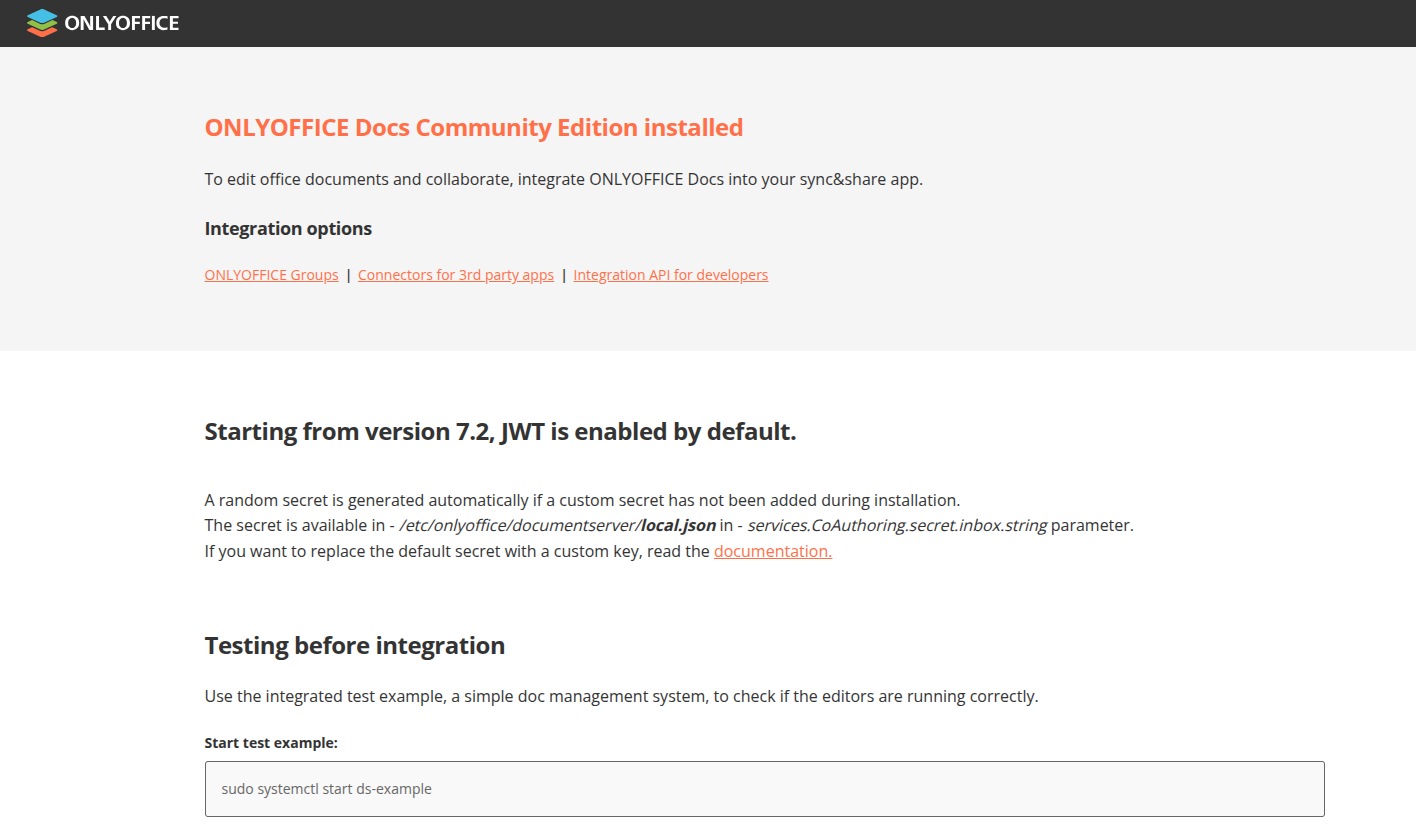Screen dimensions: 1416x832
Task: Click the ONLYOFFICE logo in header
Action: point(103,23)
